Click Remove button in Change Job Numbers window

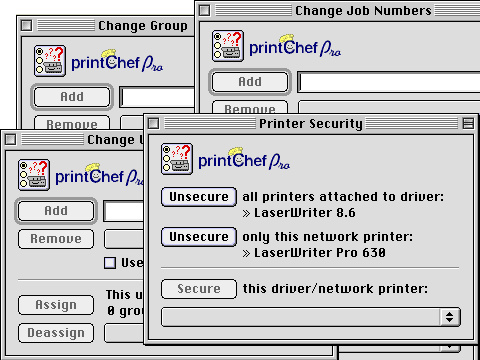tap(250, 107)
